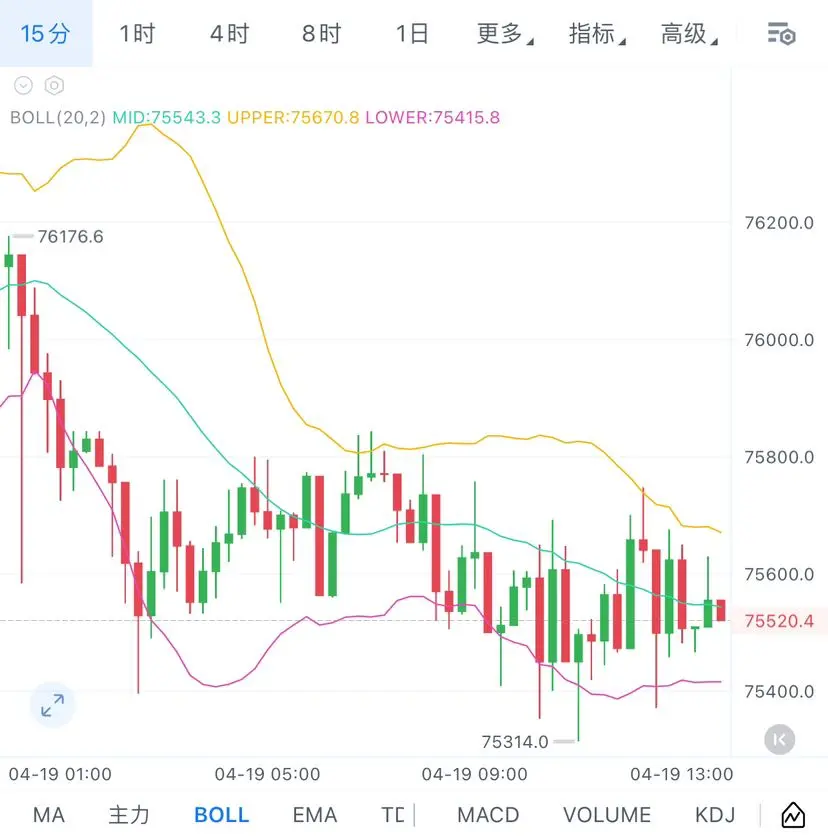The height and width of the screenshot is (840, 828).
Task: Enable the MA indicator
Action: pyautogui.click(x=49, y=815)
